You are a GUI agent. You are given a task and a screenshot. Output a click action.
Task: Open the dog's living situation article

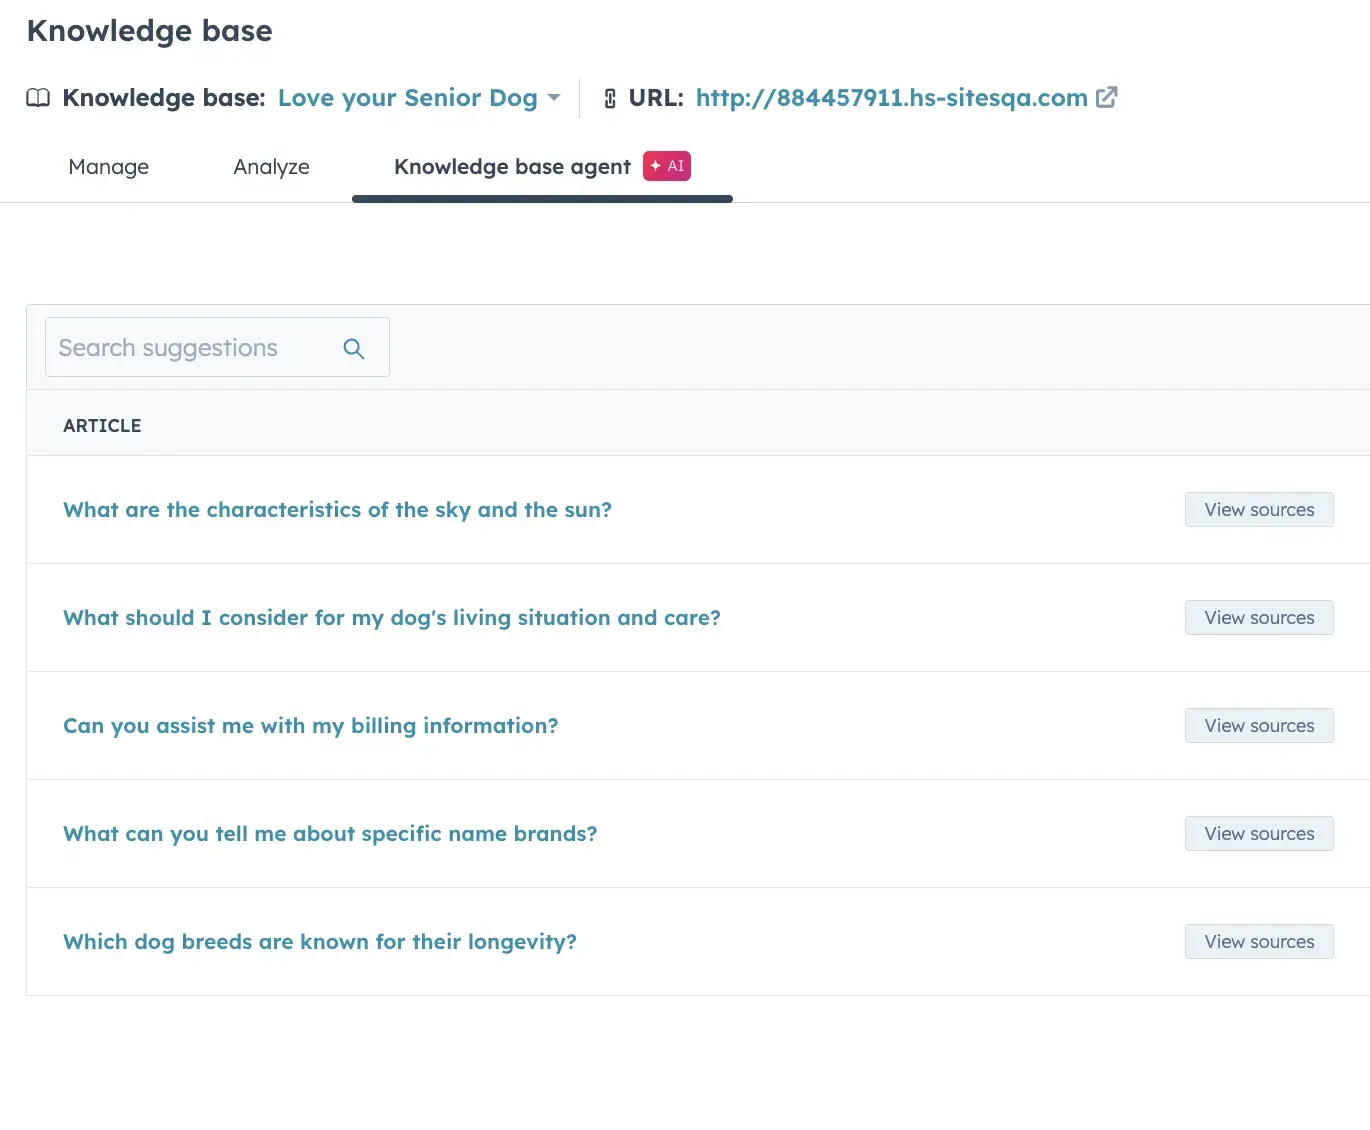tap(391, 618)
